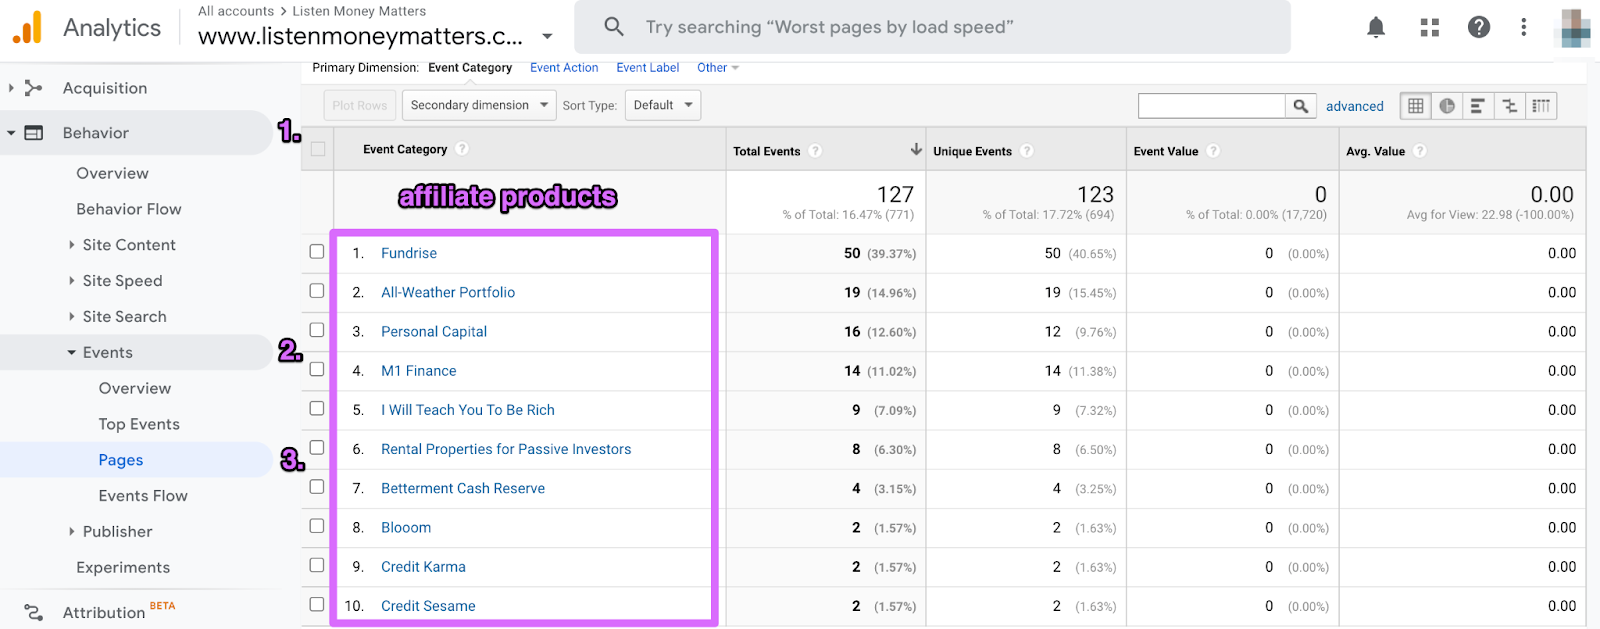Click the Google Analytics logo
1600x629 pixels.
(x=27, y=28)
